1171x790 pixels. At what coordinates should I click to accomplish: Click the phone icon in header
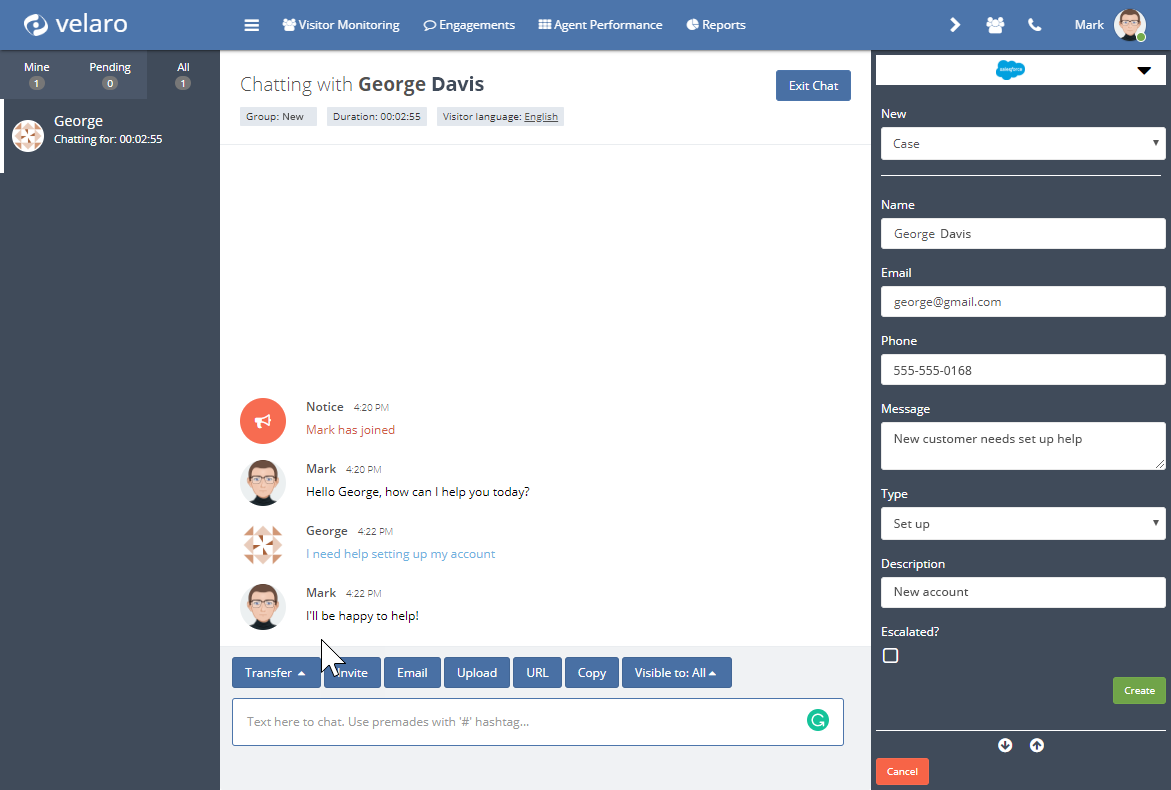1034,25
